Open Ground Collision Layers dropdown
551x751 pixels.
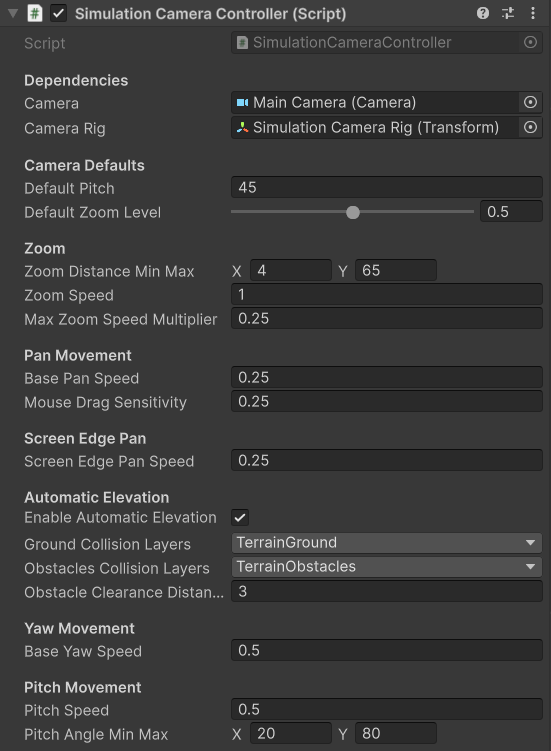pyautogui.click(x=387, y=543)
